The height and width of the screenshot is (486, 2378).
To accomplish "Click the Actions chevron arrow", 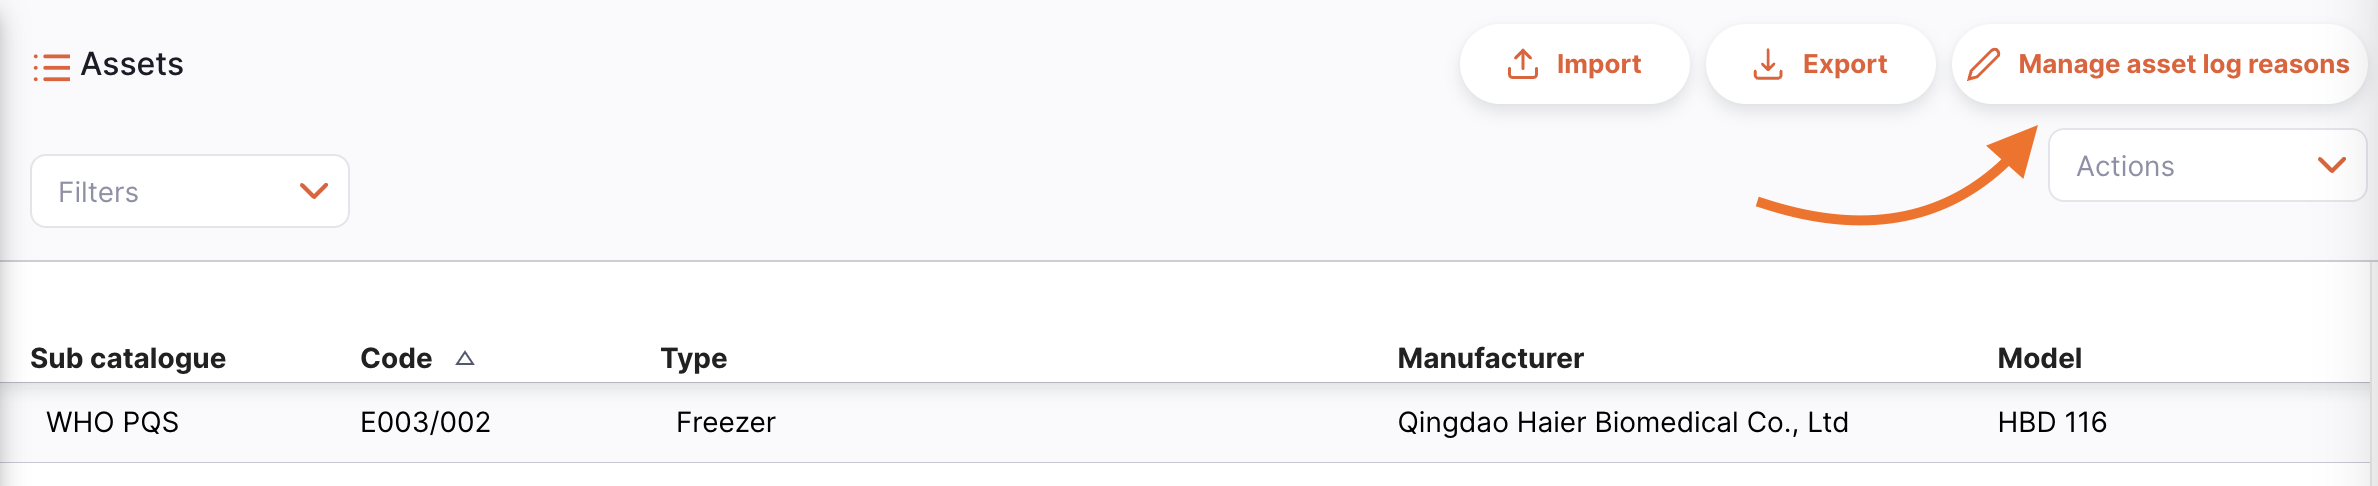I will pos(2331,165).
